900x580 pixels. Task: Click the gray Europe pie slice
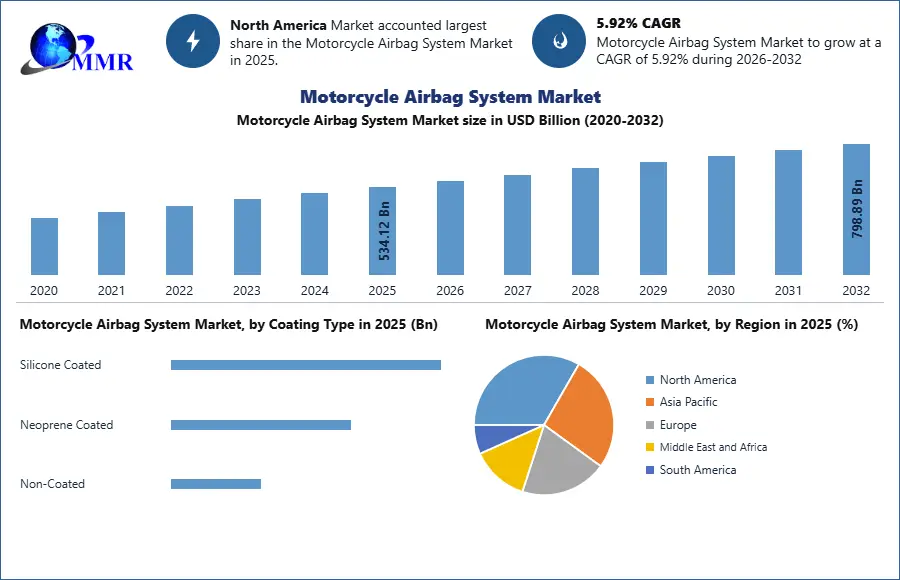(560, 465)
